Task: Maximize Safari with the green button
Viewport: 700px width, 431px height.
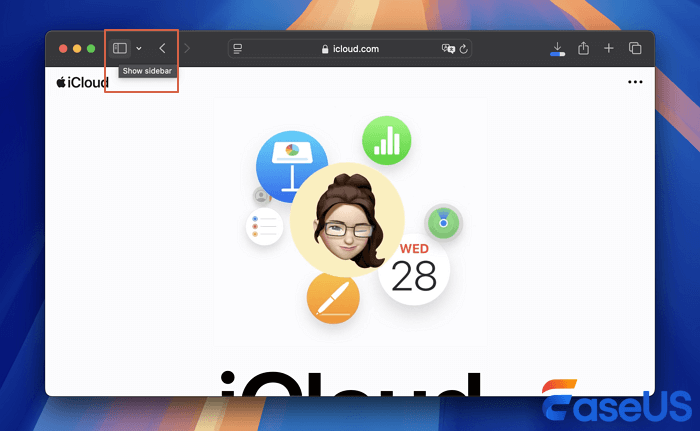Action: point(91,49)
